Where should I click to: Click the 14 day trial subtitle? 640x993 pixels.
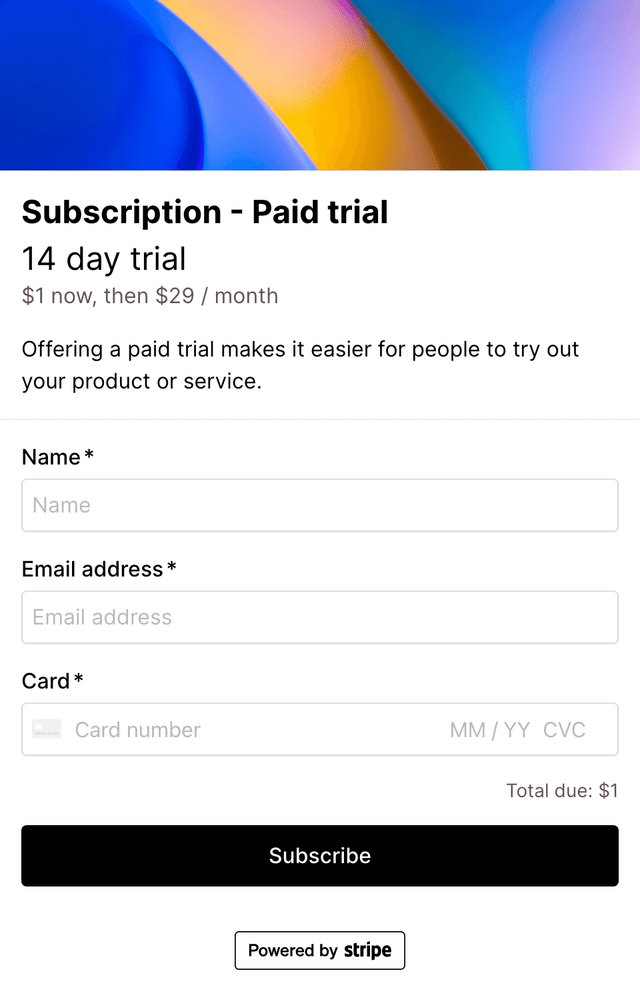click(x=104, y=259)
